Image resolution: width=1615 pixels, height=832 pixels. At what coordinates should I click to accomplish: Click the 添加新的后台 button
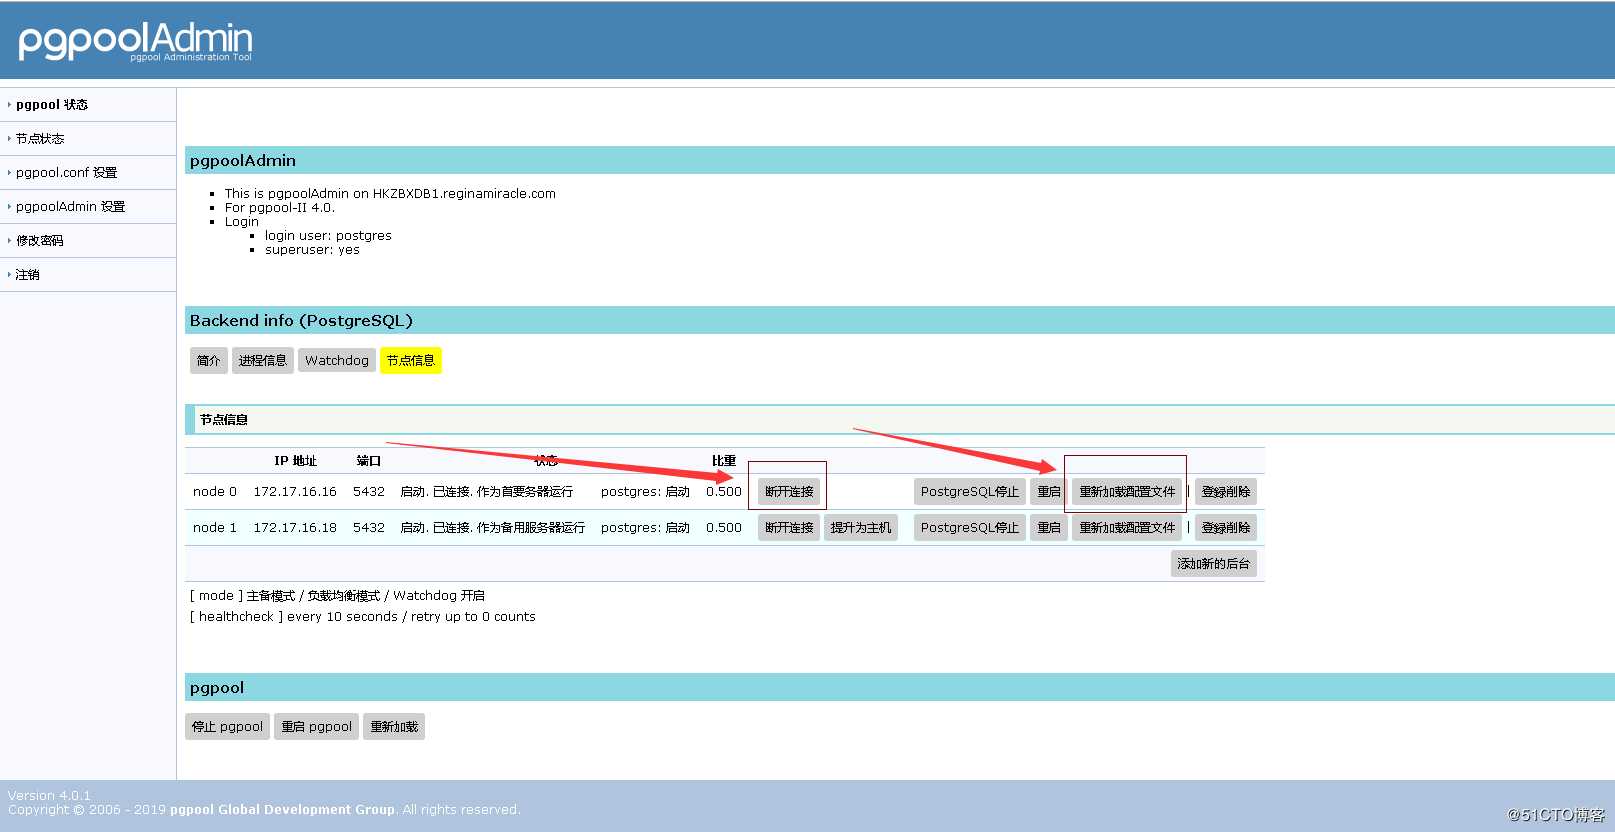pyautogui.click(x=1214, y=564)
